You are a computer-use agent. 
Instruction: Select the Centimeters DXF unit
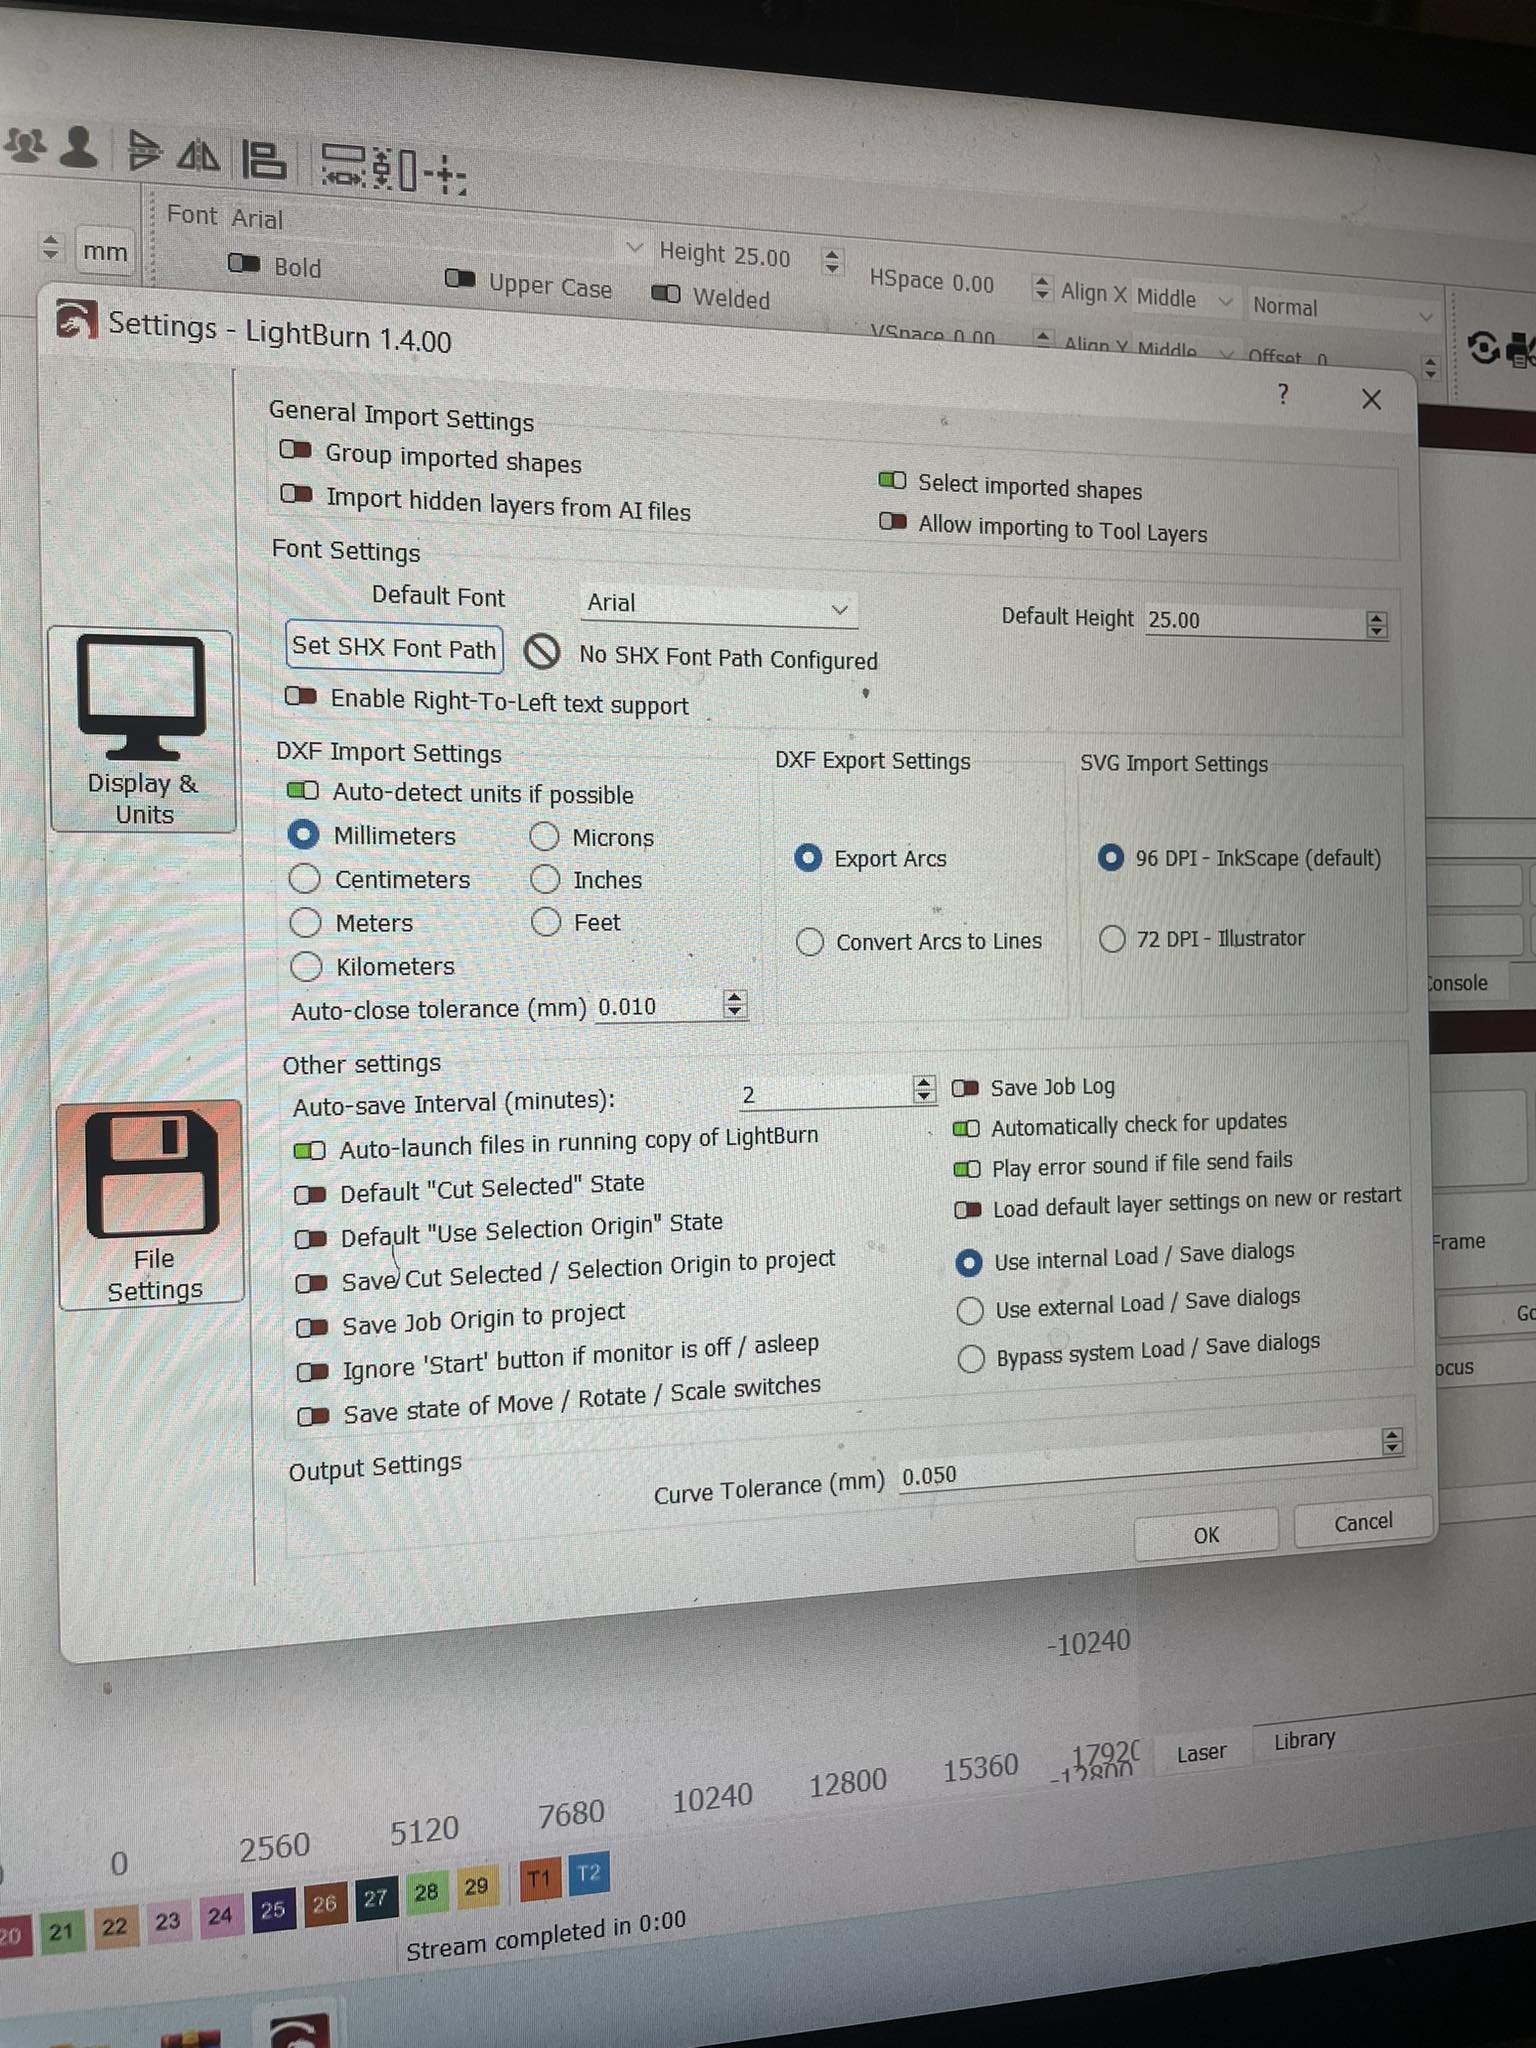pyautogui.click(x=304, y=878)
